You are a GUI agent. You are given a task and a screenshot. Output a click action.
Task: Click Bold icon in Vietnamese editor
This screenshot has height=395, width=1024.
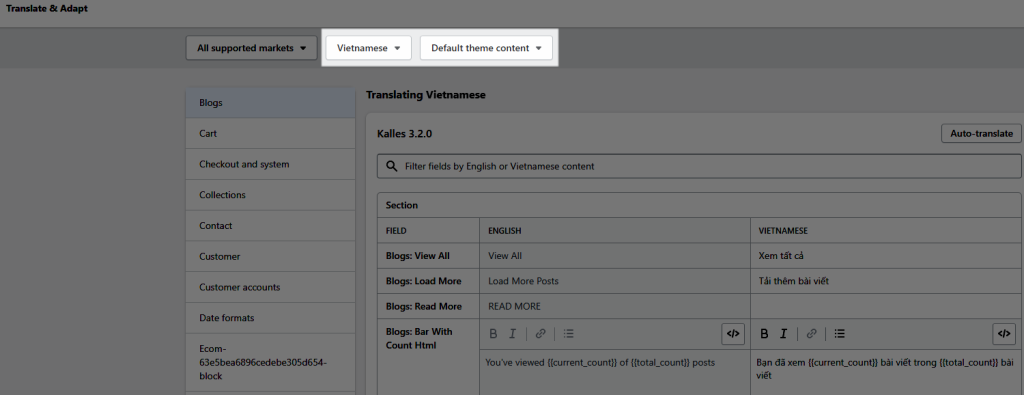coord(764,334)
